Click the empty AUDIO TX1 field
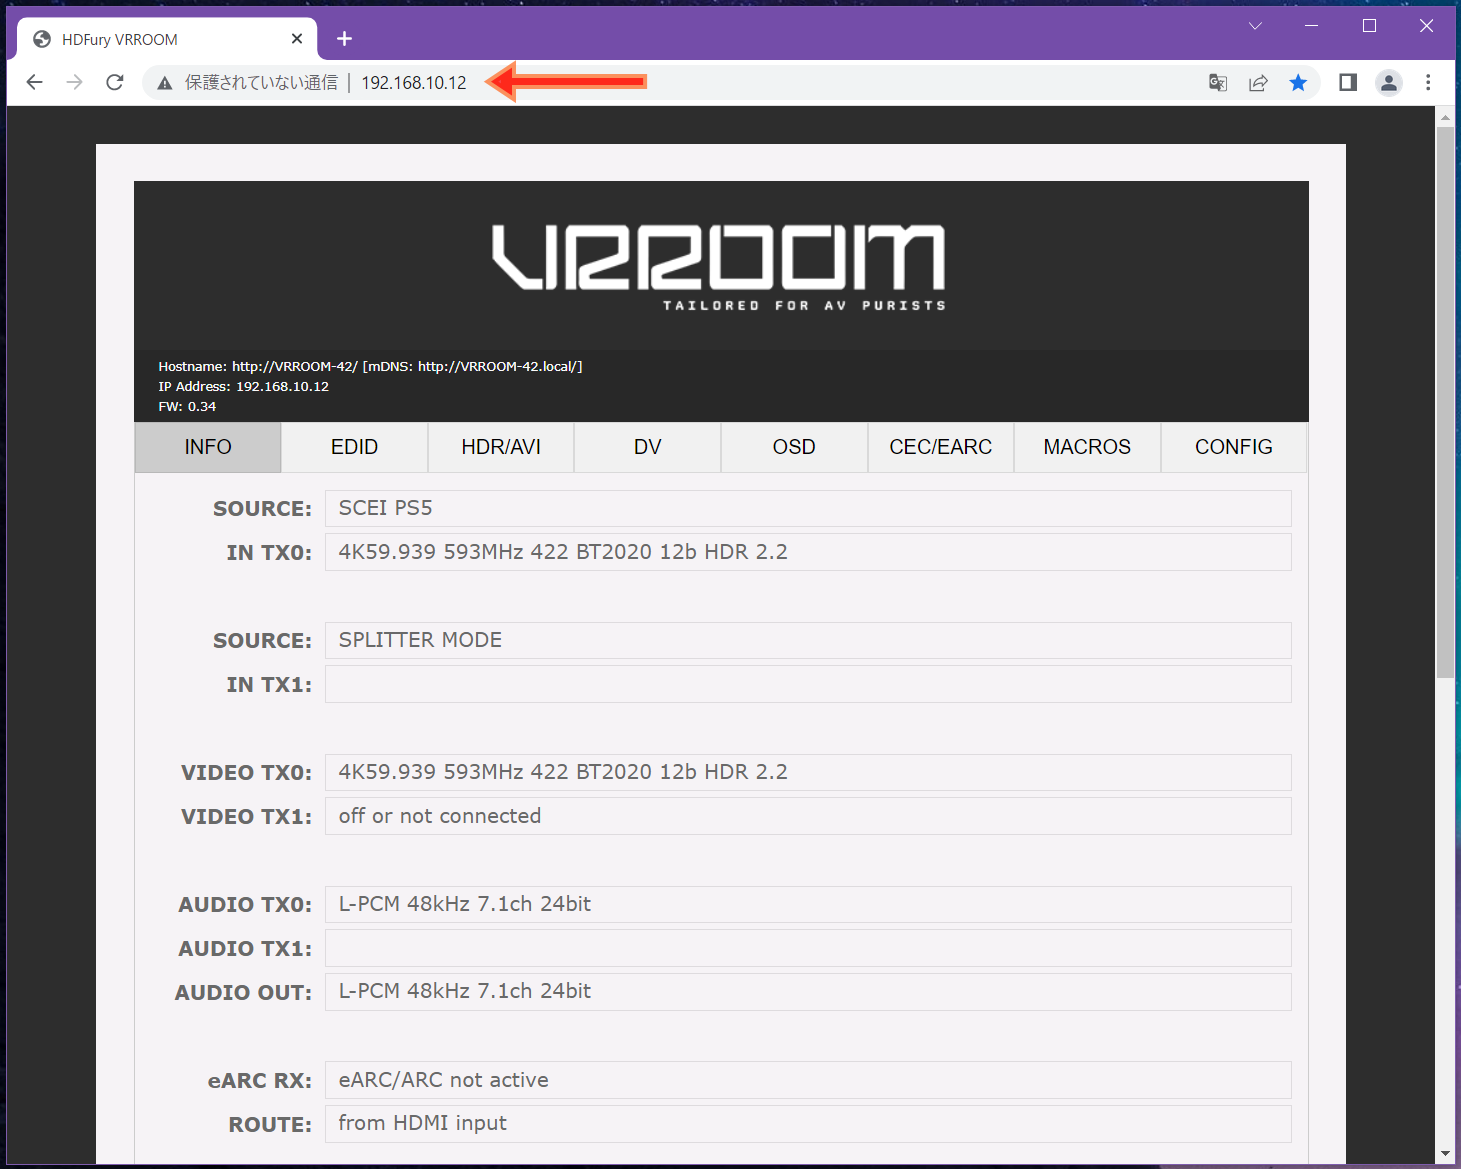 (808, 948)
